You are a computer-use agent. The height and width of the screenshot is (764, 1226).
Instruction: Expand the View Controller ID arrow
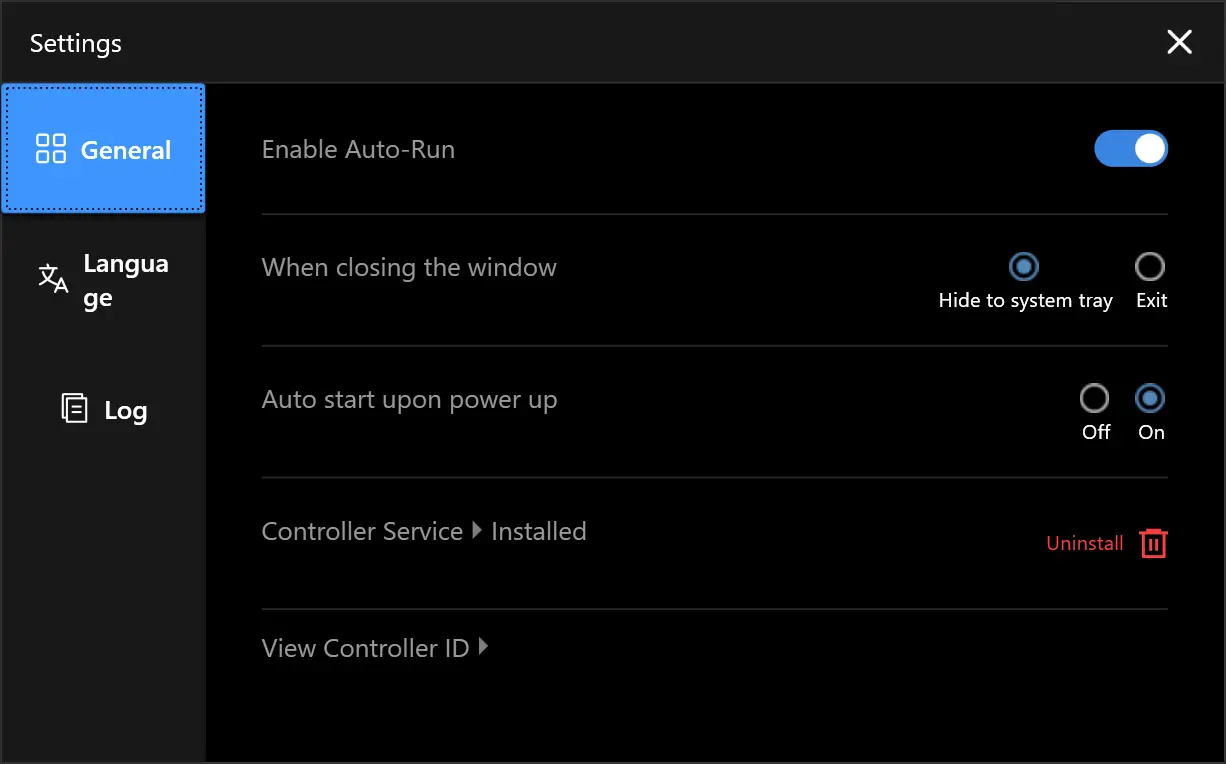click(483, 647)
